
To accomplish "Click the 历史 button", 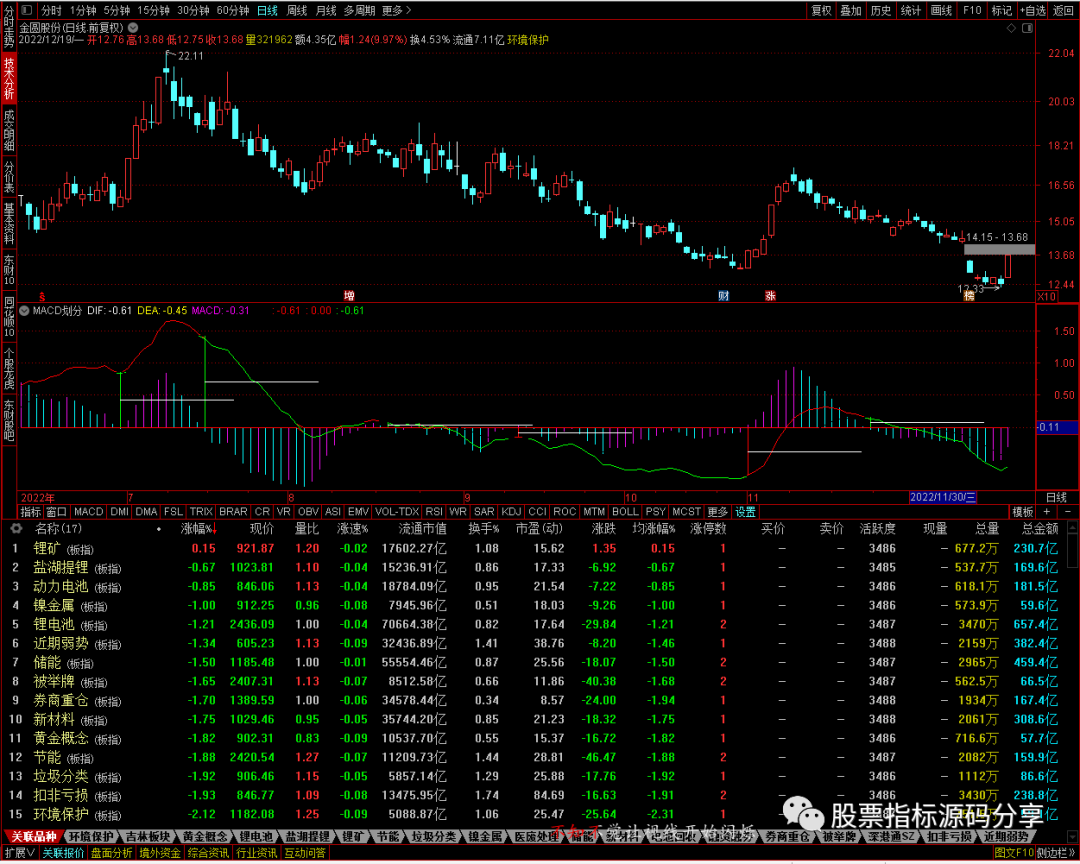I will [x=881, y=10].
